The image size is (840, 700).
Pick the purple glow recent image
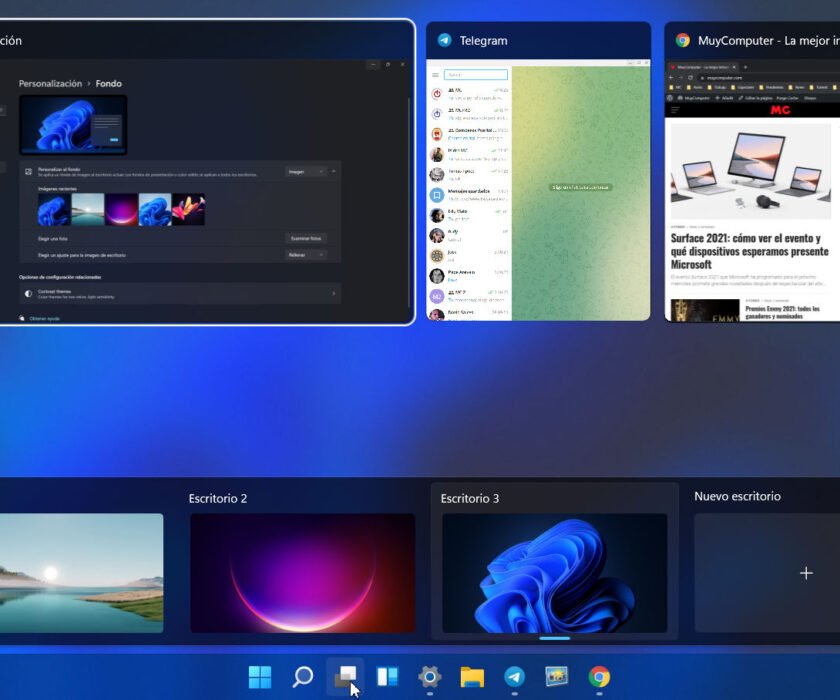(121, 209)
